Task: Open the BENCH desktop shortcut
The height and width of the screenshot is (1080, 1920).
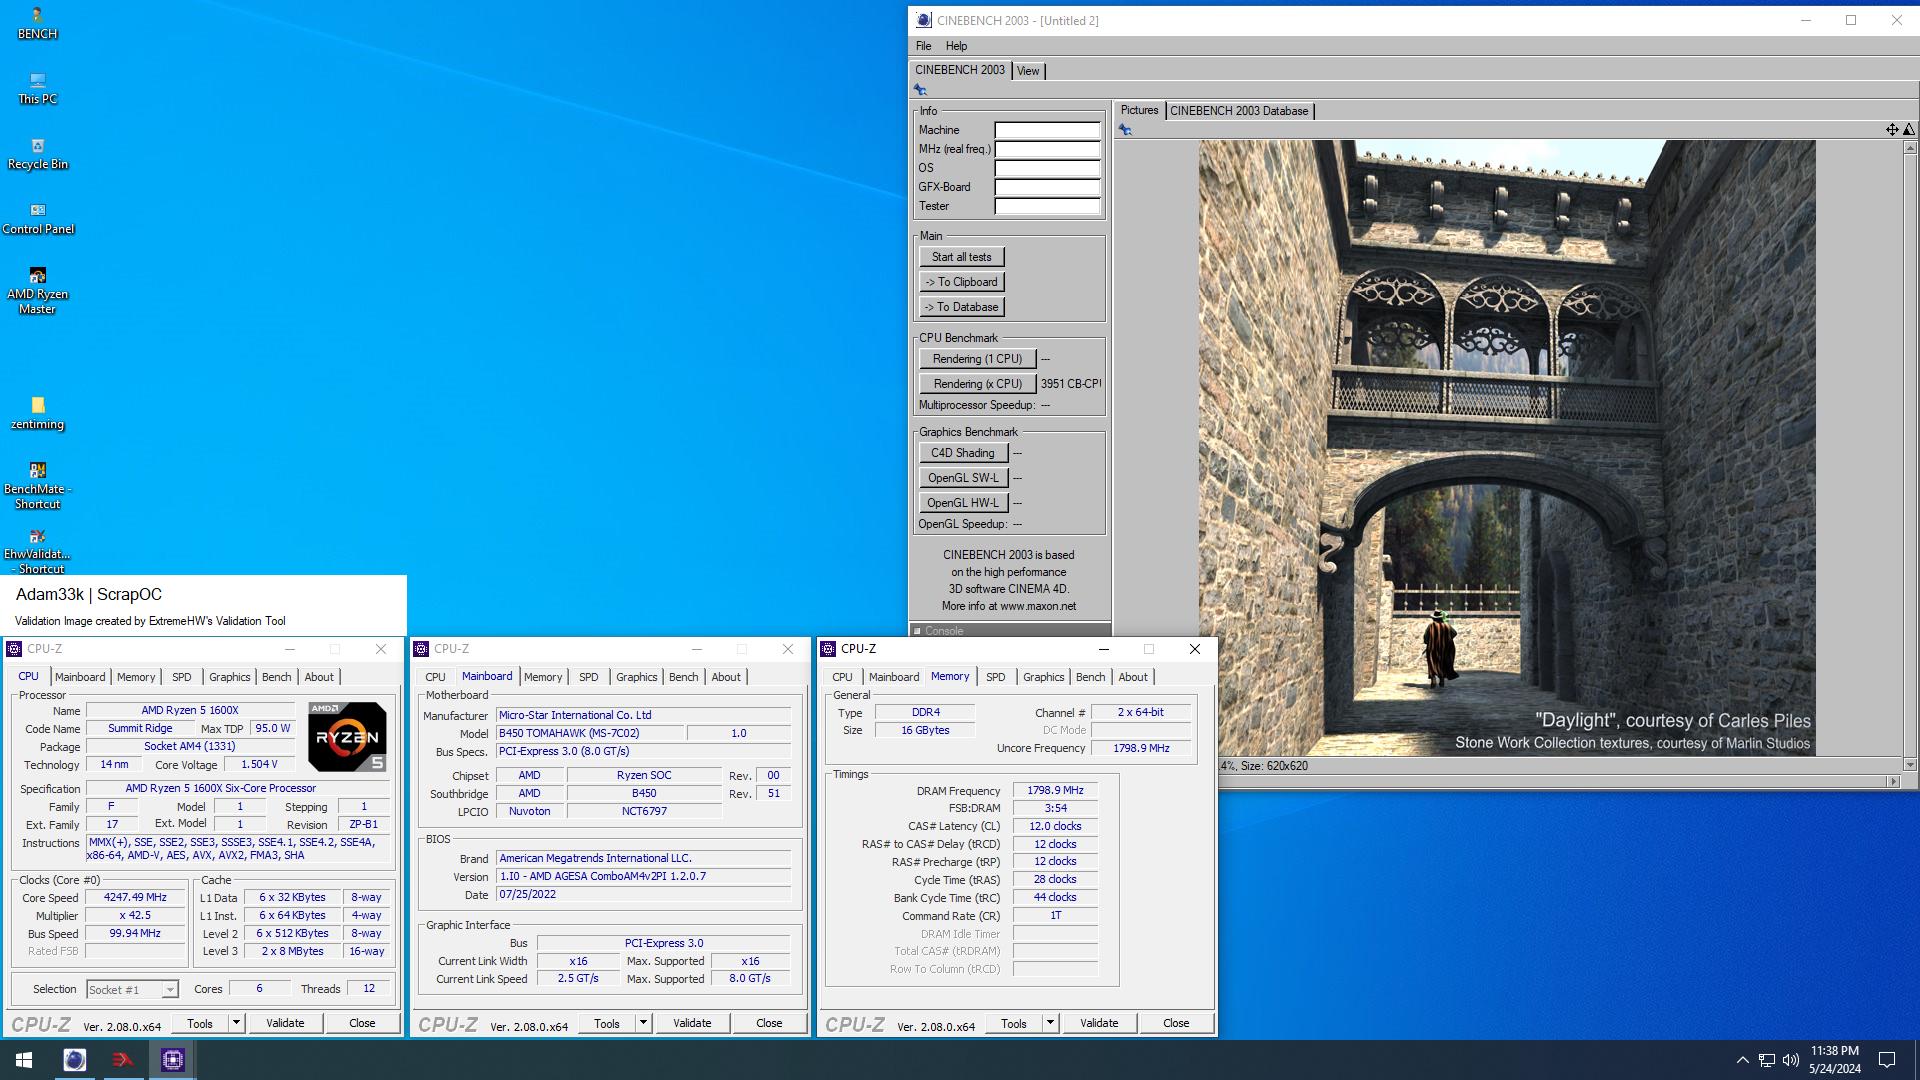Action: coord(37,24)
